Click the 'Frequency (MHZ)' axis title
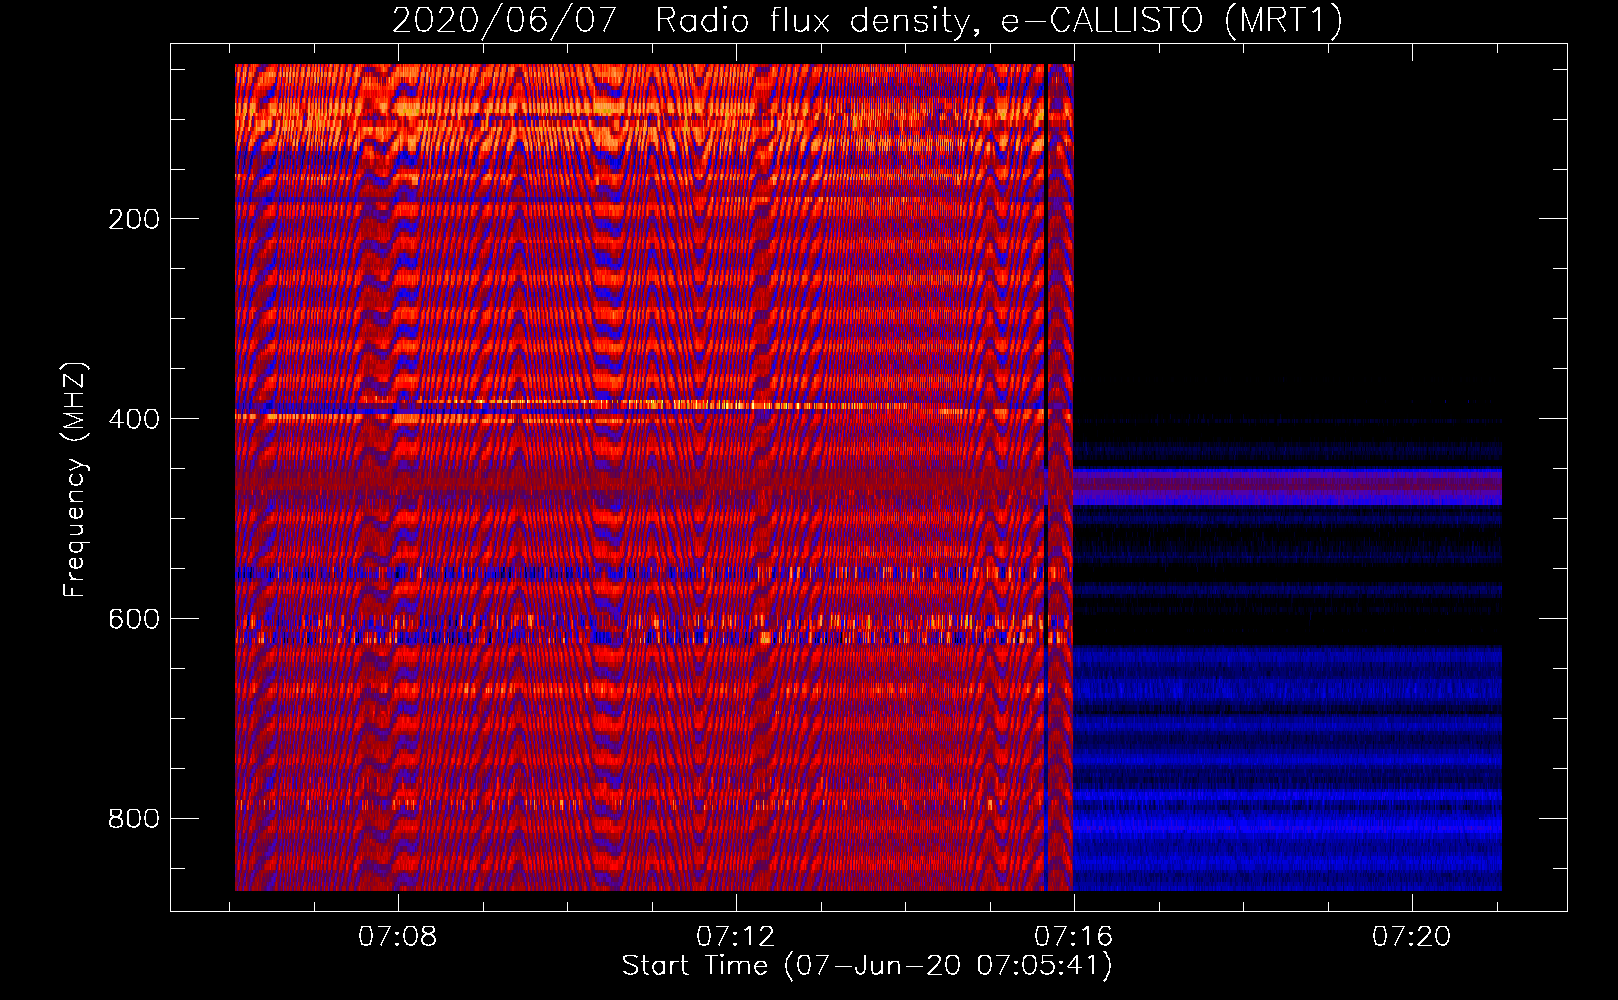The width and height of the screenshot is (1618, 1000). (x=74, y=479)
